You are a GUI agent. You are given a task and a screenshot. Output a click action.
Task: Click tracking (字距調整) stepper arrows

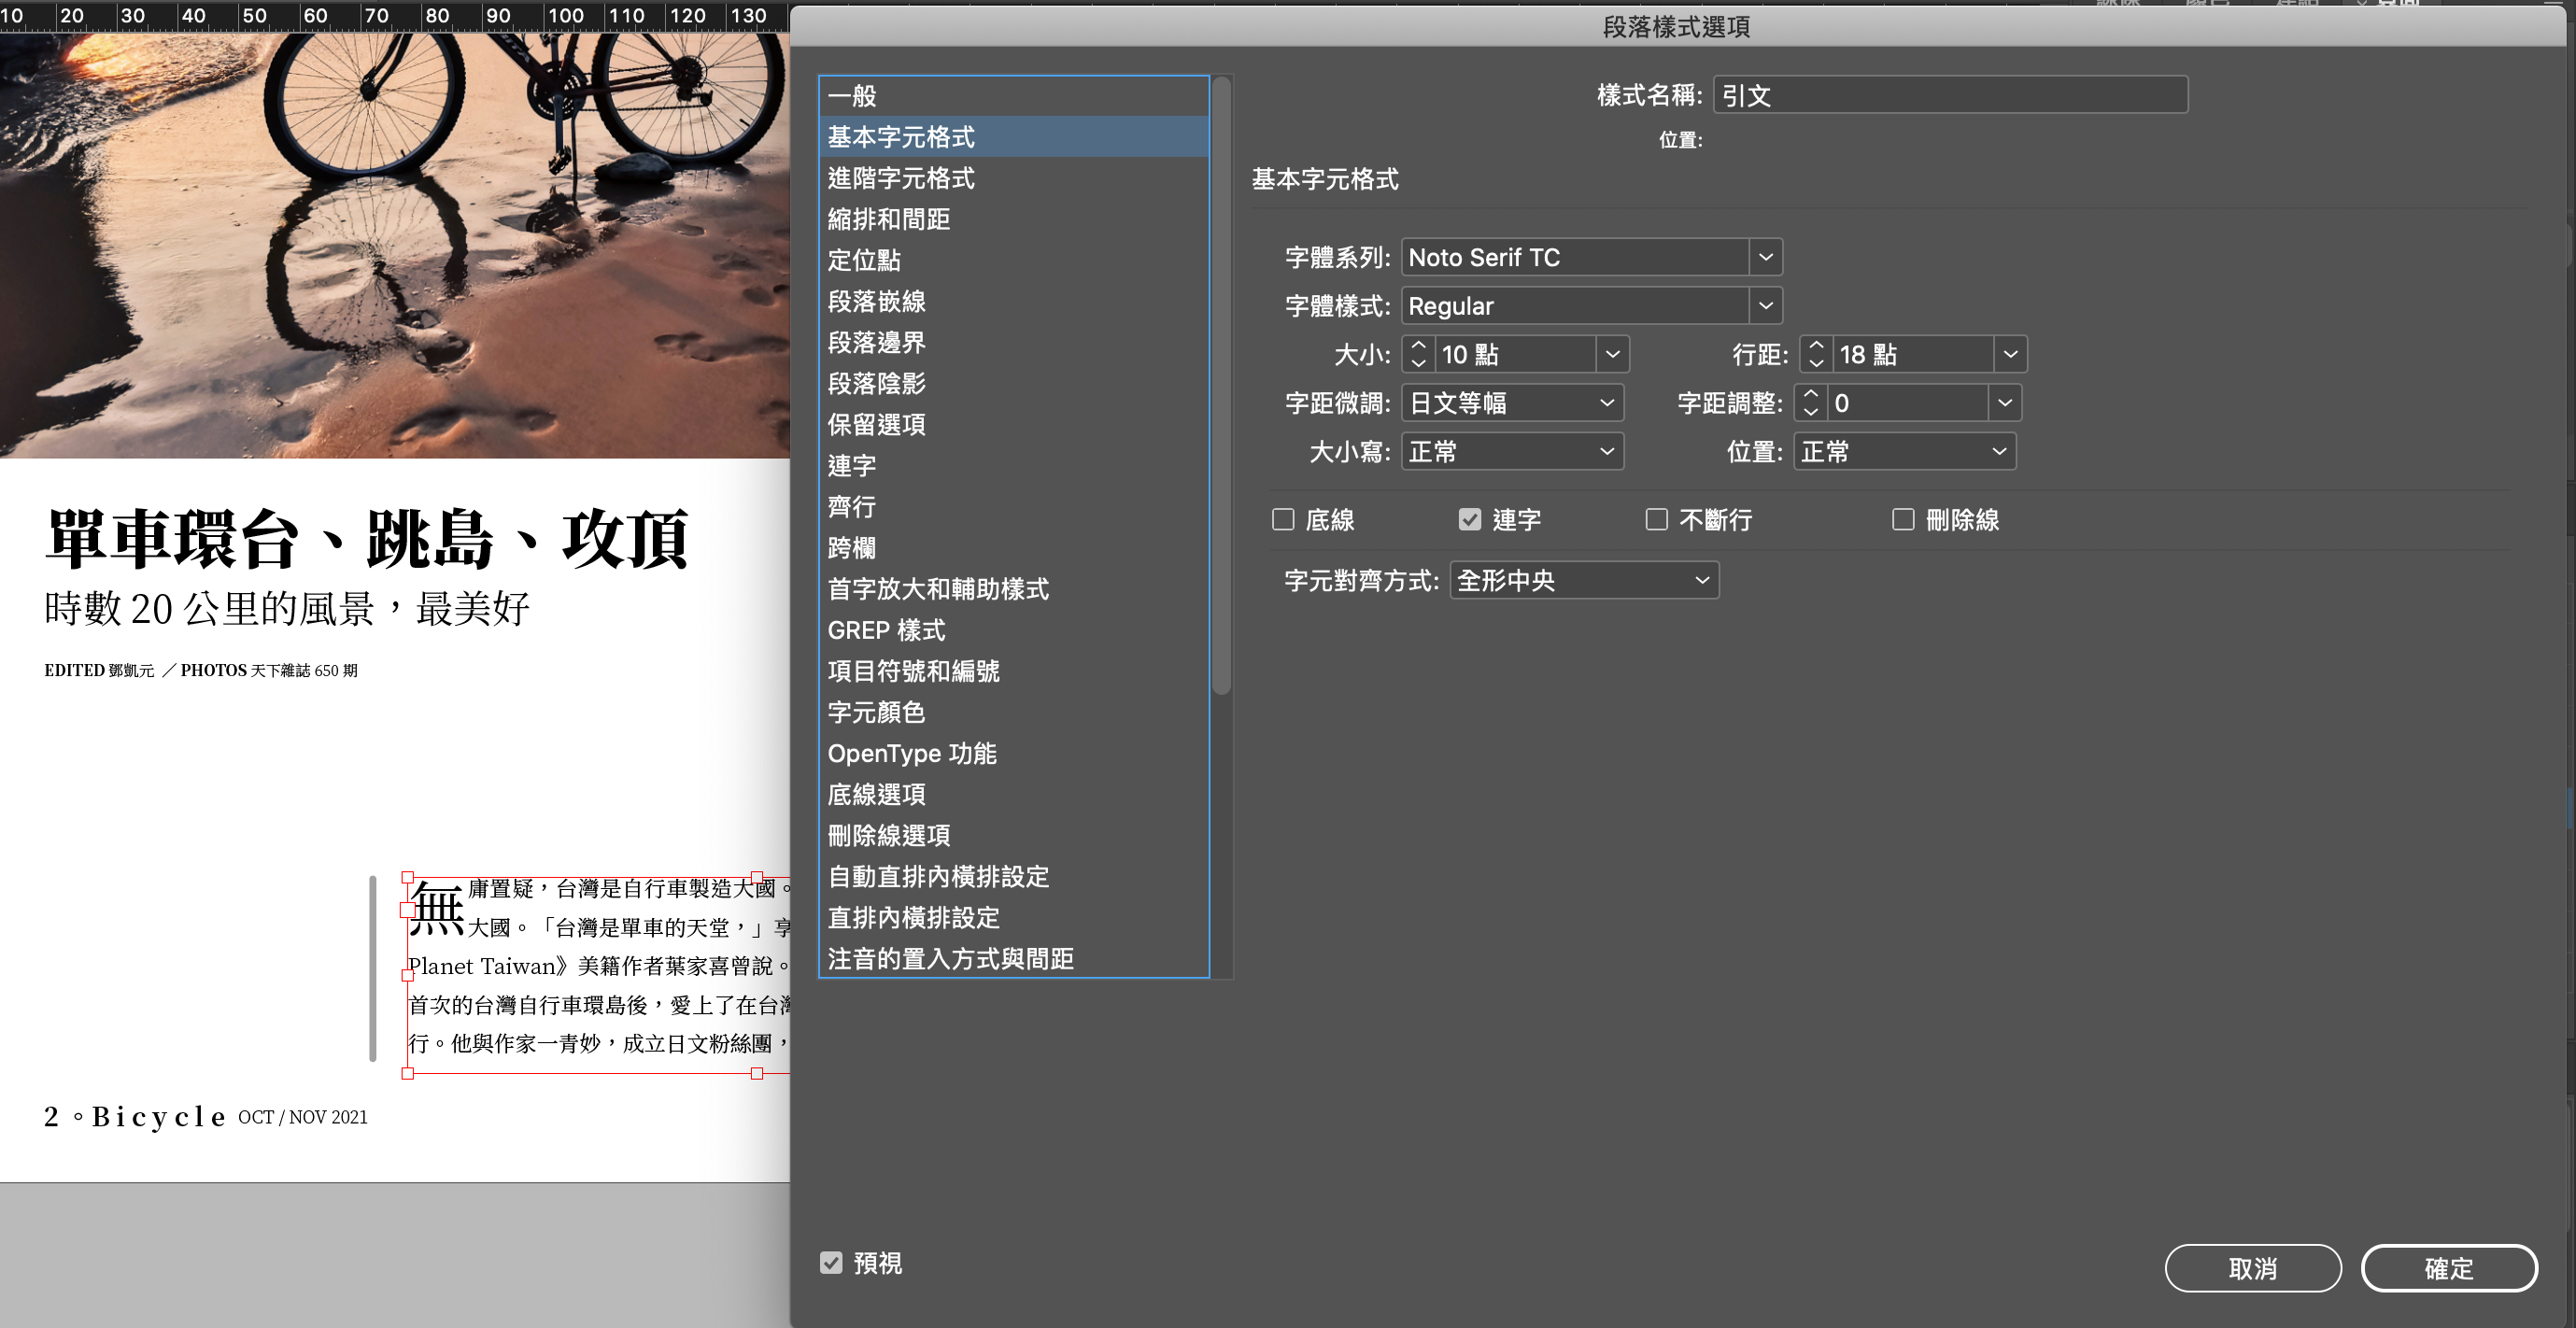click(x=1810, y=403)
